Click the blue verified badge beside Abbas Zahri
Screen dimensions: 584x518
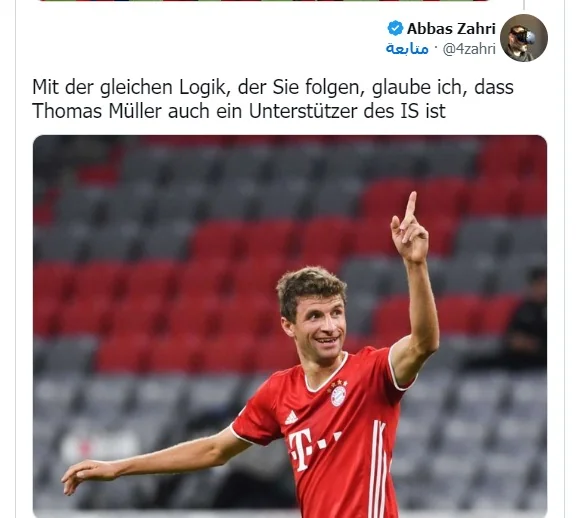tap(395, 29)
